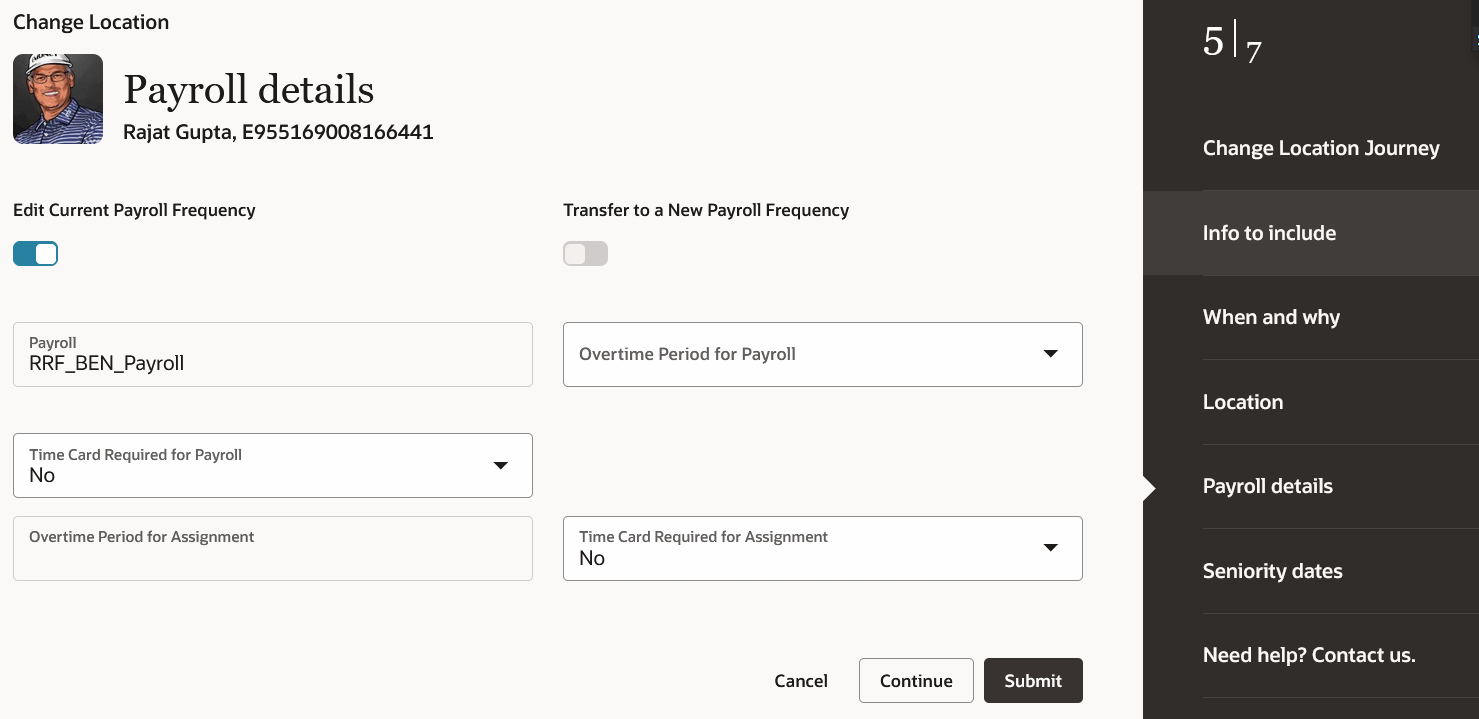The image size is (1479, 719).
Task: Open Time Card Required for Assignment dropdown
Action: [x=822, y=548]
